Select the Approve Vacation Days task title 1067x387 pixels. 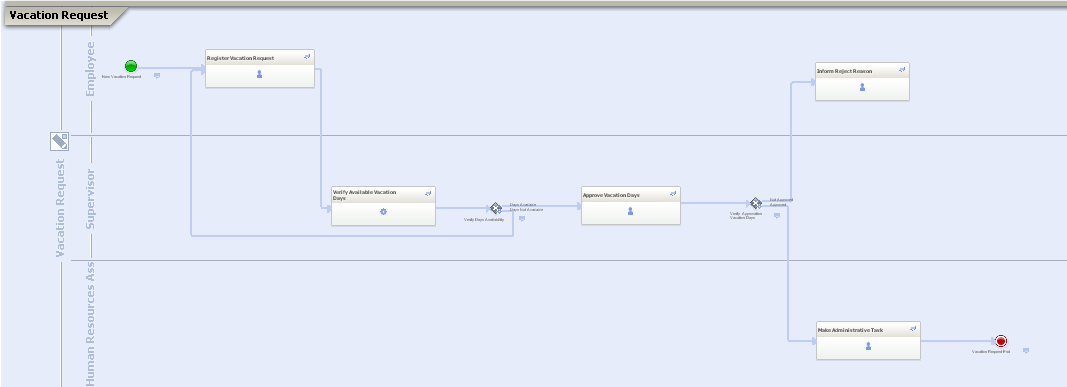click(x=611, y=195)
